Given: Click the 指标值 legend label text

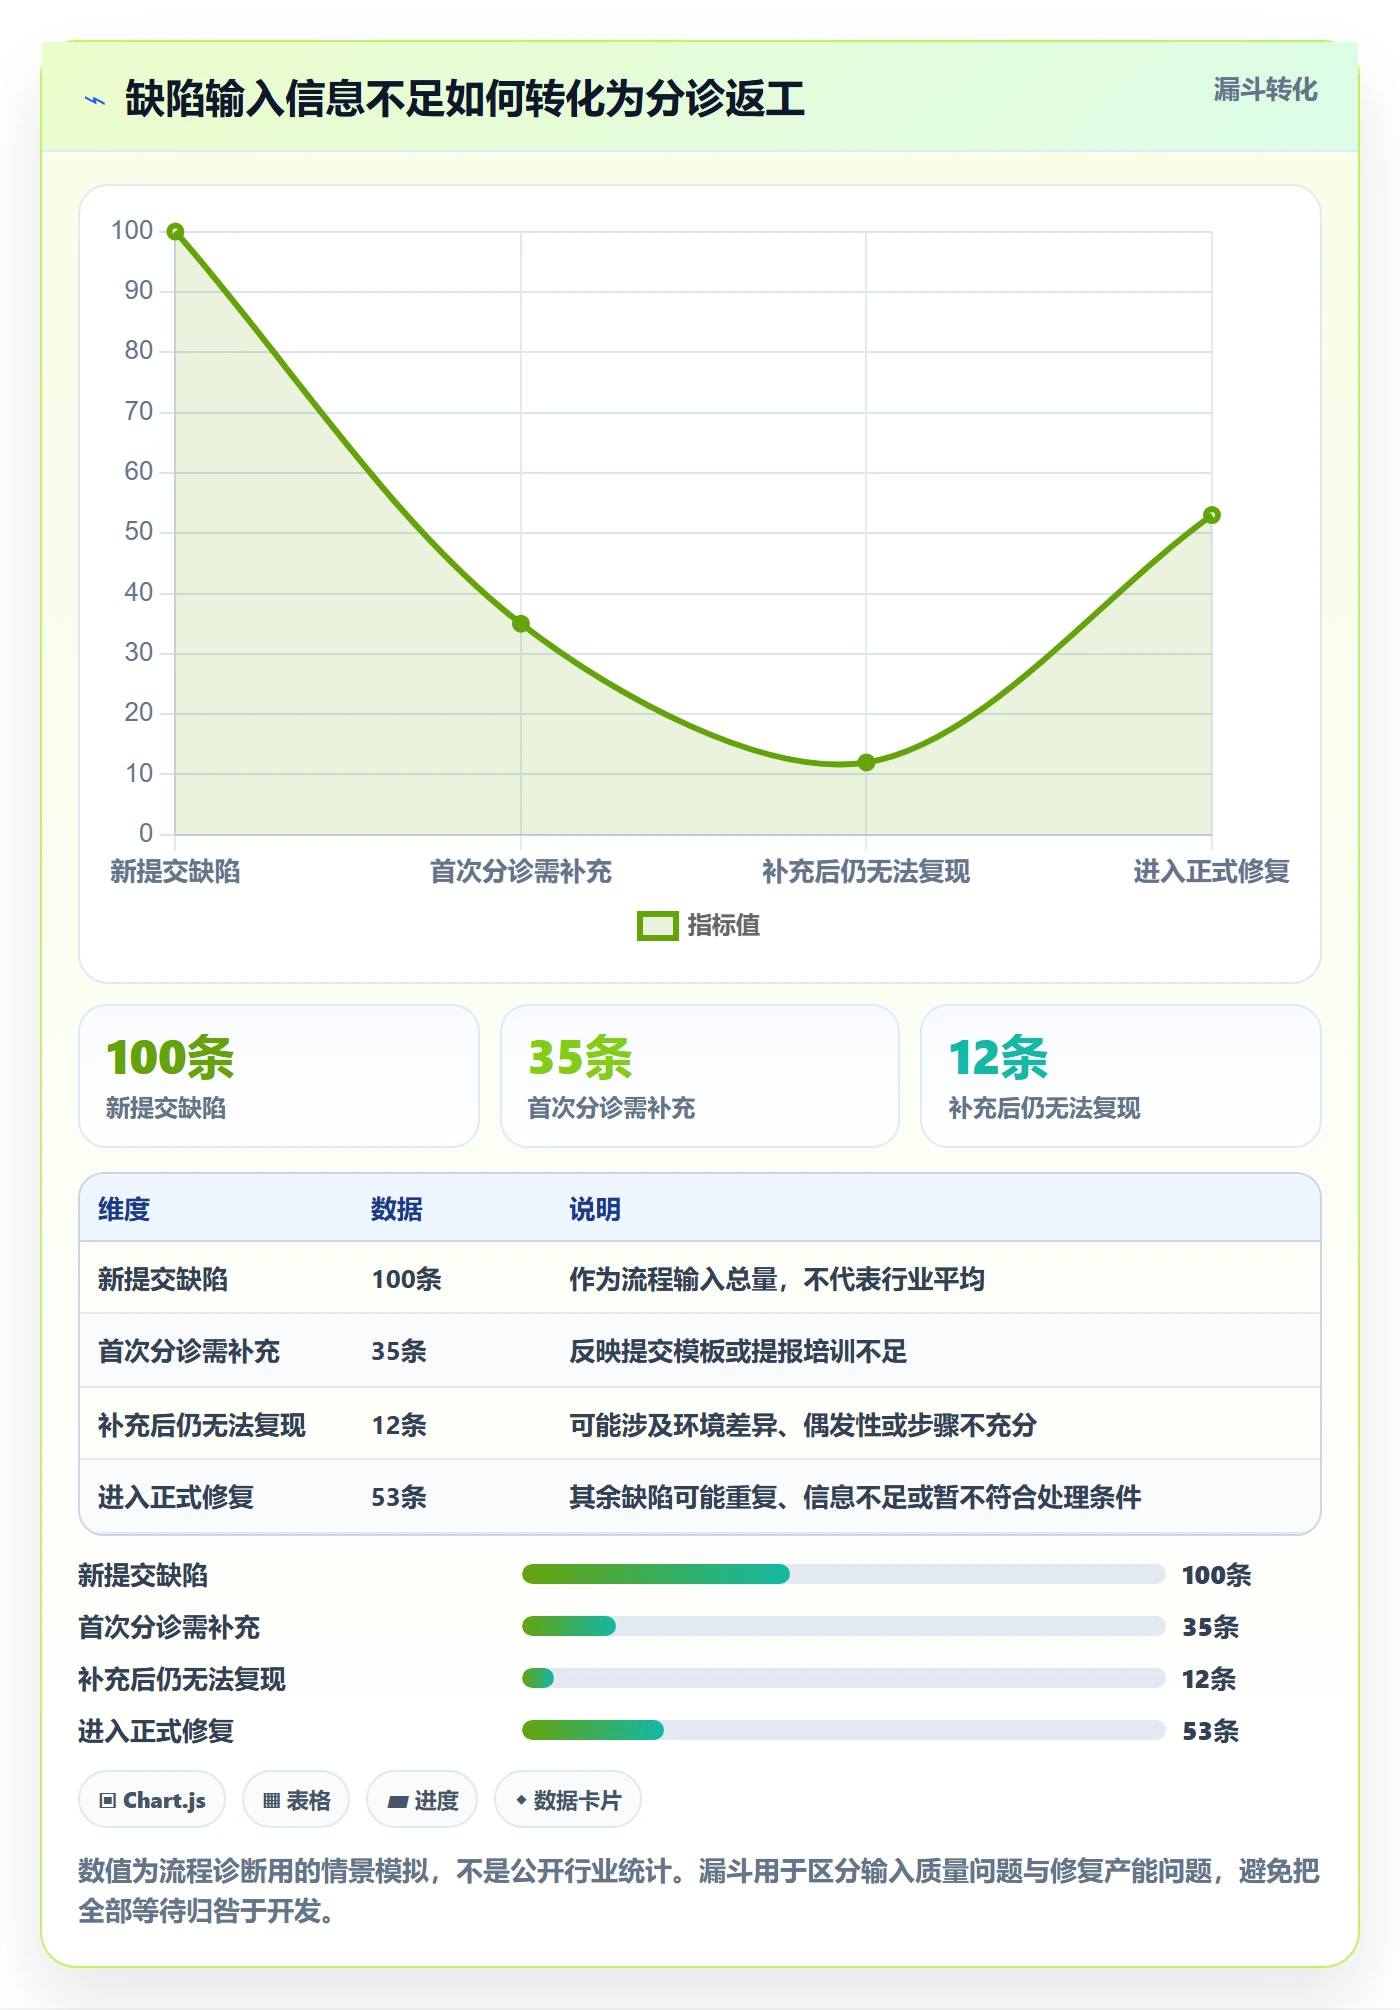Looking at the screenshot, I should (724, 926).
